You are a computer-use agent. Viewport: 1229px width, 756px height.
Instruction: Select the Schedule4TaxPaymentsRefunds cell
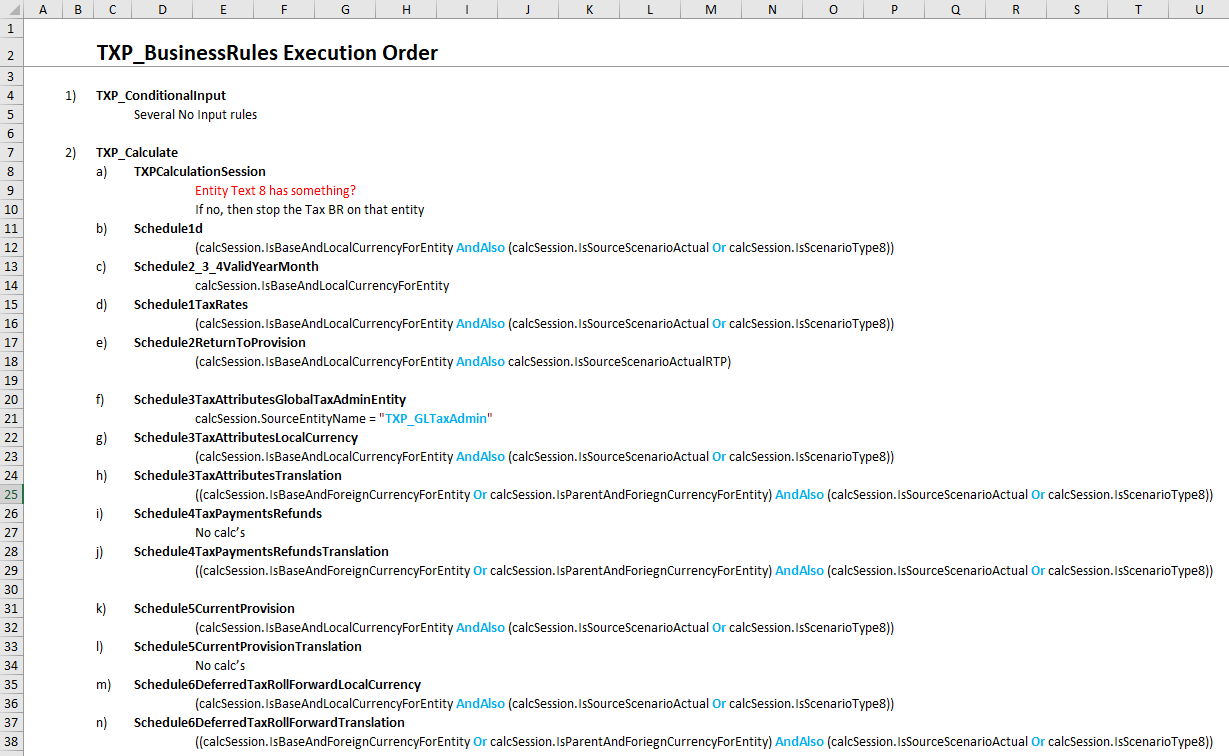click(227, 513)
